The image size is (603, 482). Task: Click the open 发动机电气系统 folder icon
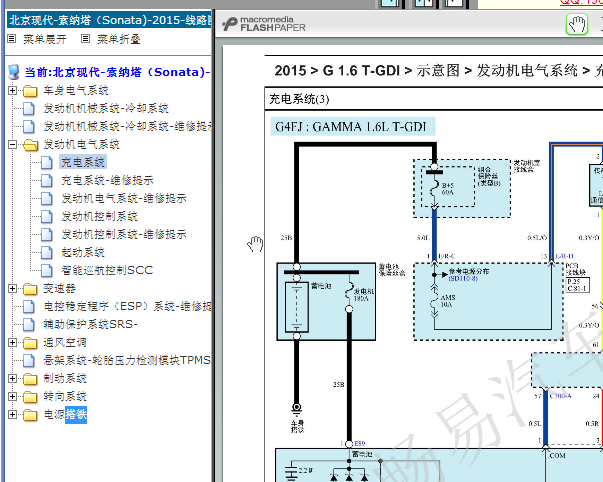coord(30,145)
